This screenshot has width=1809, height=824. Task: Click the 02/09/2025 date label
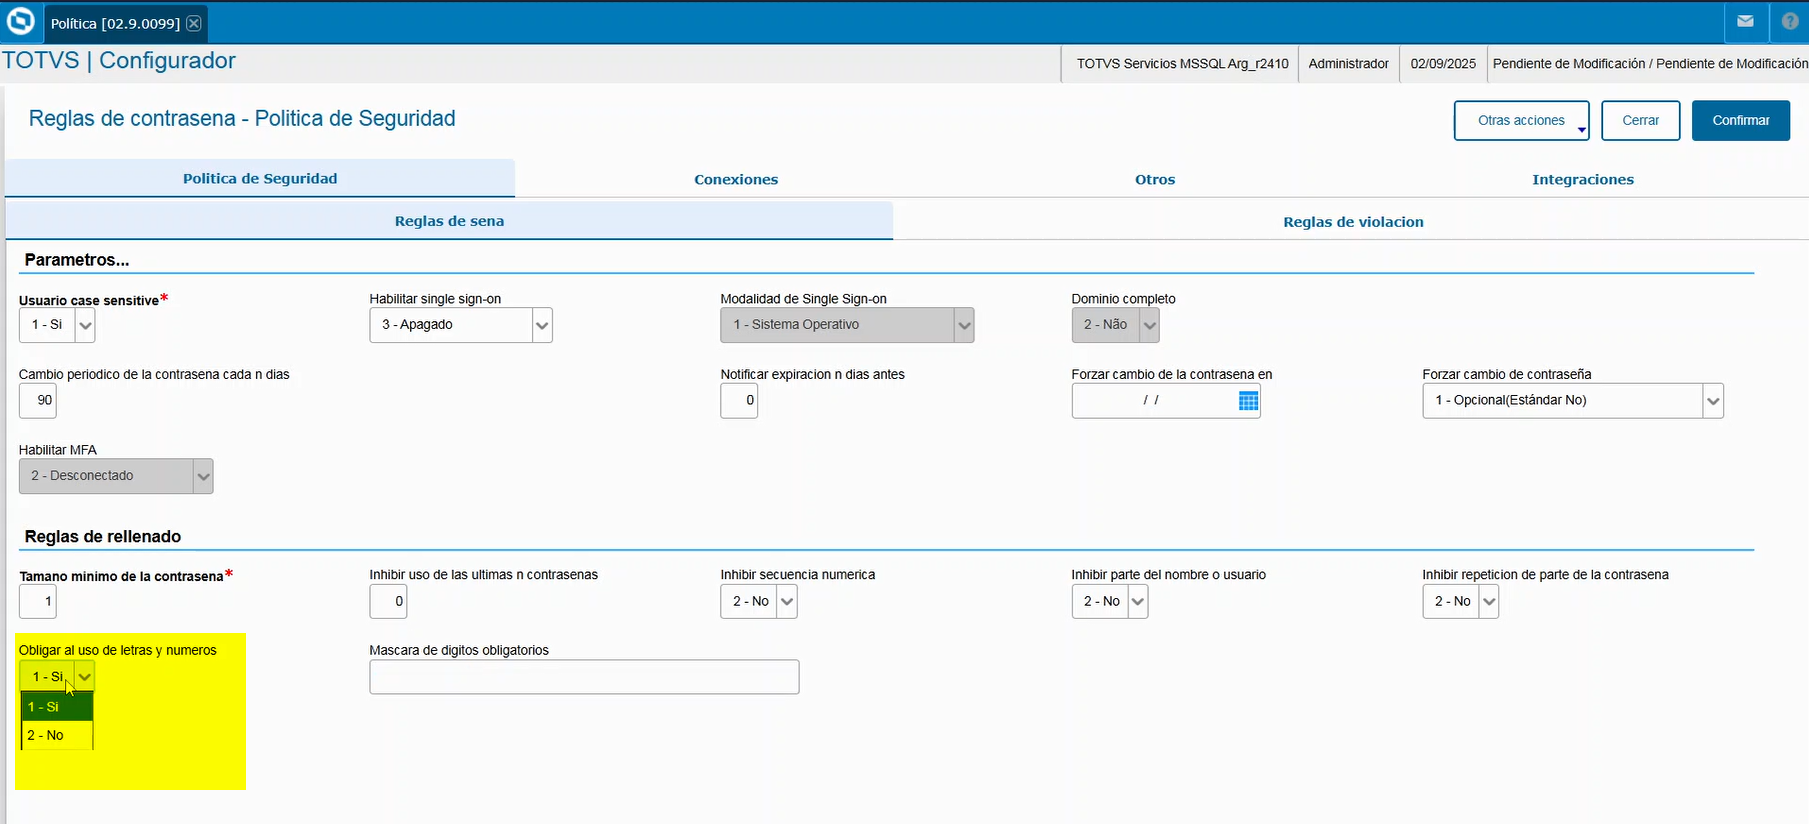(x=1443, y=63)
